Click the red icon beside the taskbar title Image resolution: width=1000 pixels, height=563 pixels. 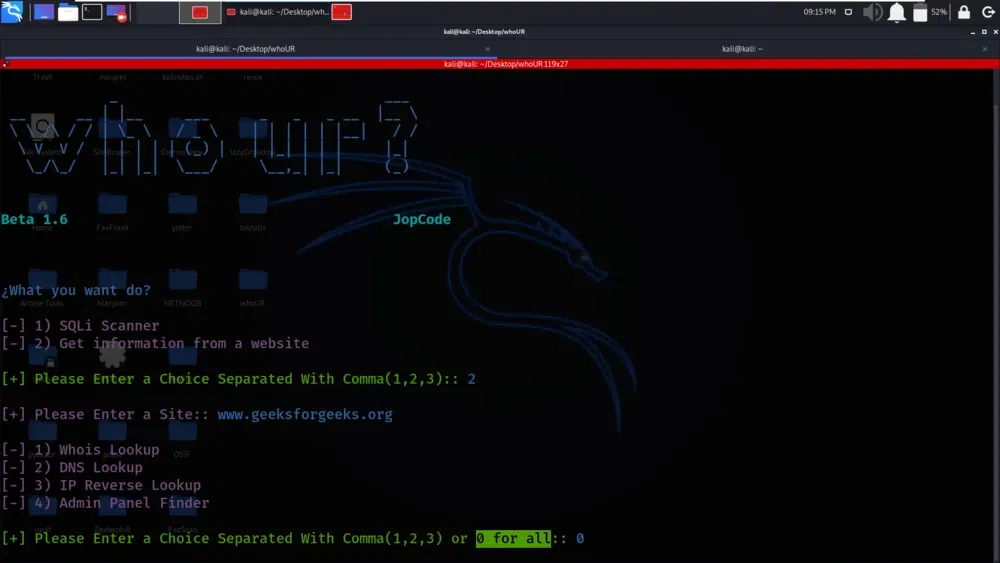342,12
